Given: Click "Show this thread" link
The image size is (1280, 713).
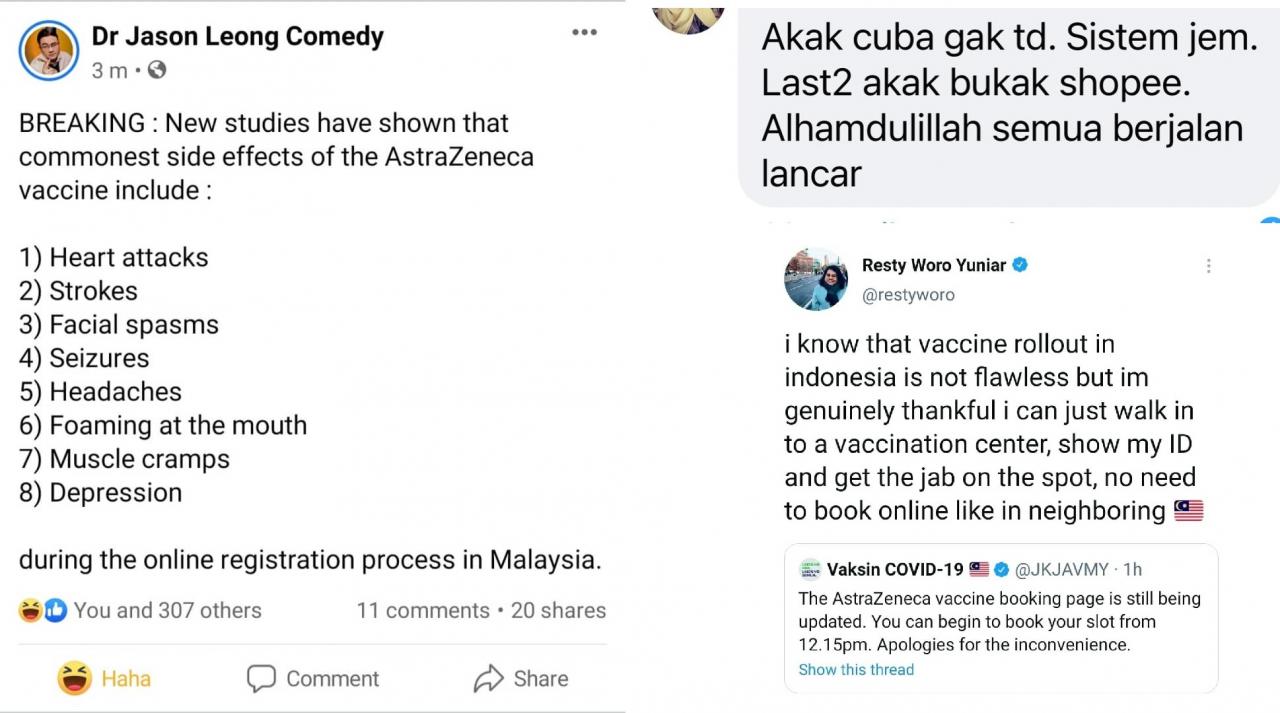Looking at the screenshot, I should [x=856, y=670].
